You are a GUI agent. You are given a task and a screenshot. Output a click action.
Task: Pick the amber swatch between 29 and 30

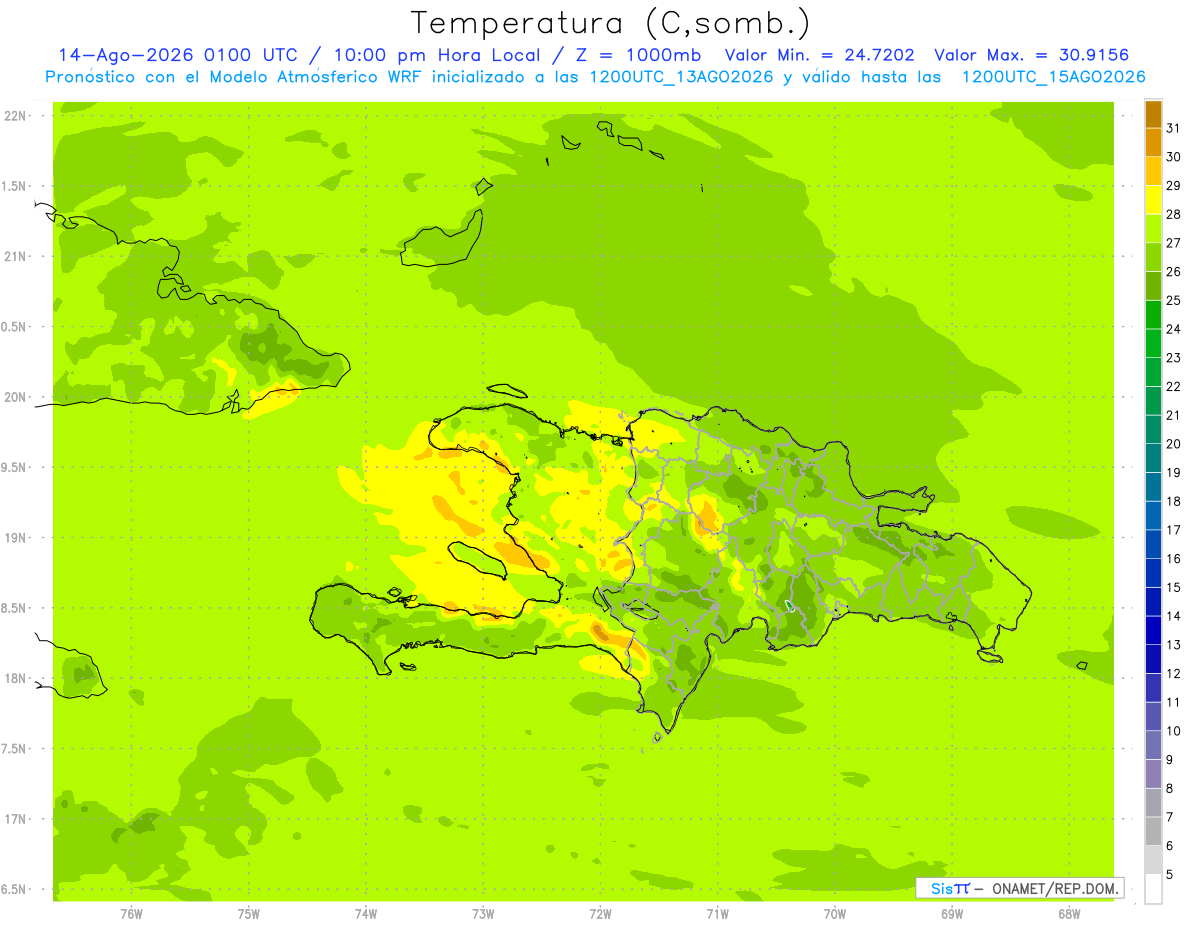[x=1153, y=171]
